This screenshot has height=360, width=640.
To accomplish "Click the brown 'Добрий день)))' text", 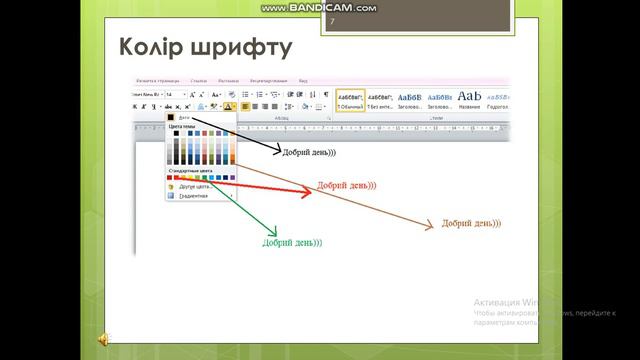I will (471, 223).
